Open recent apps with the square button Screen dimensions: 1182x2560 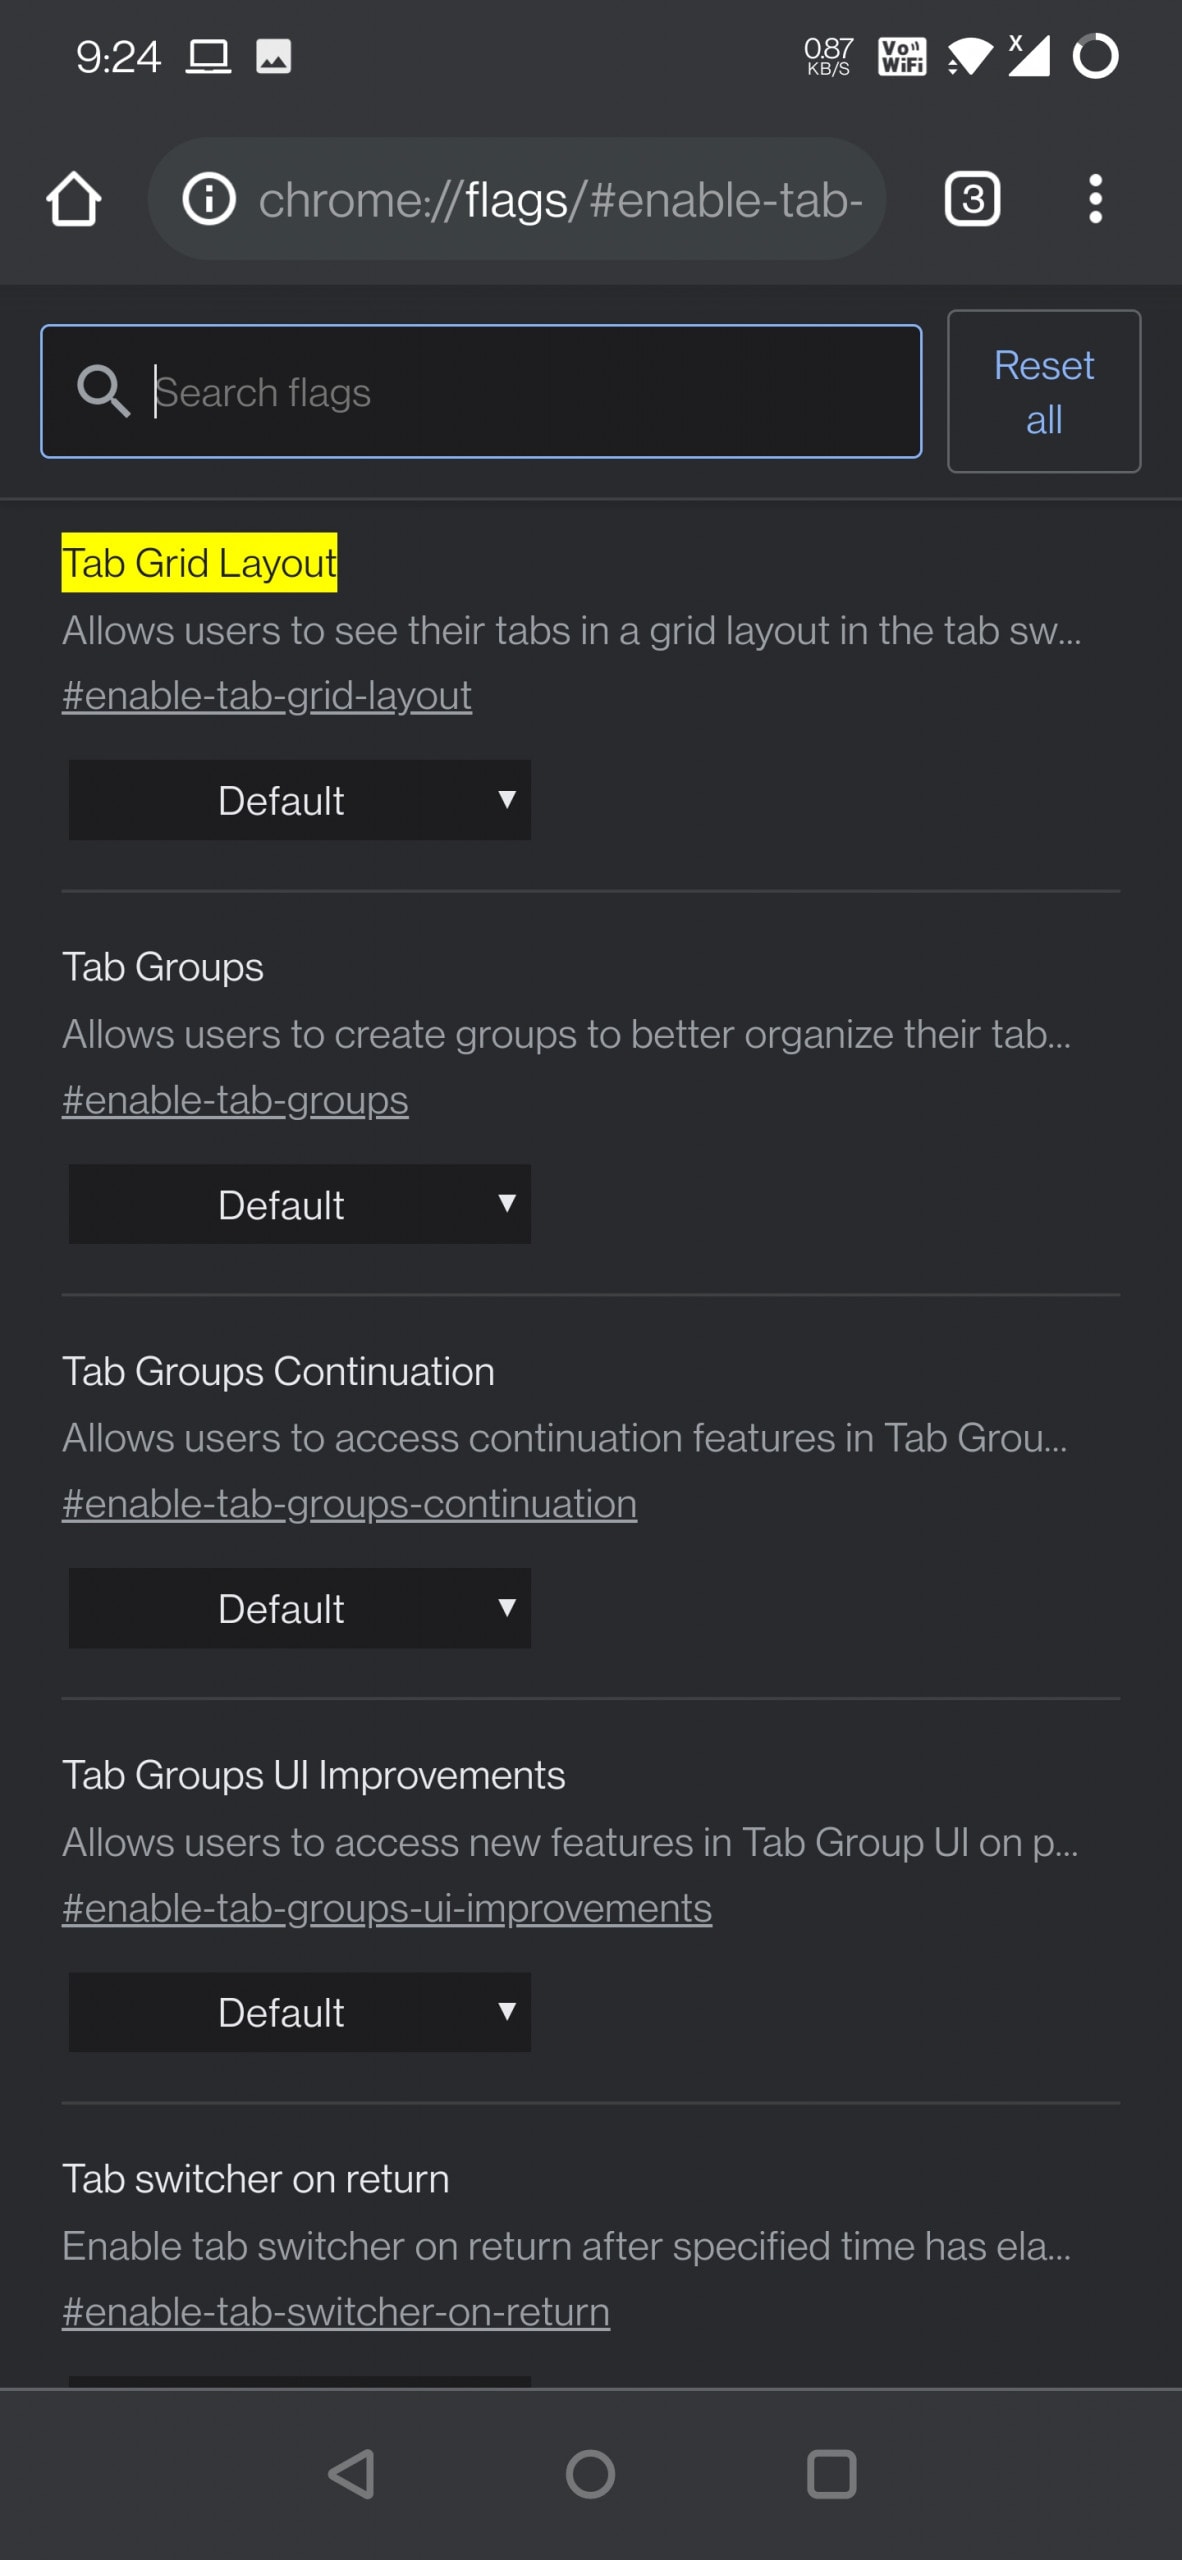(x=831, y=2474)
